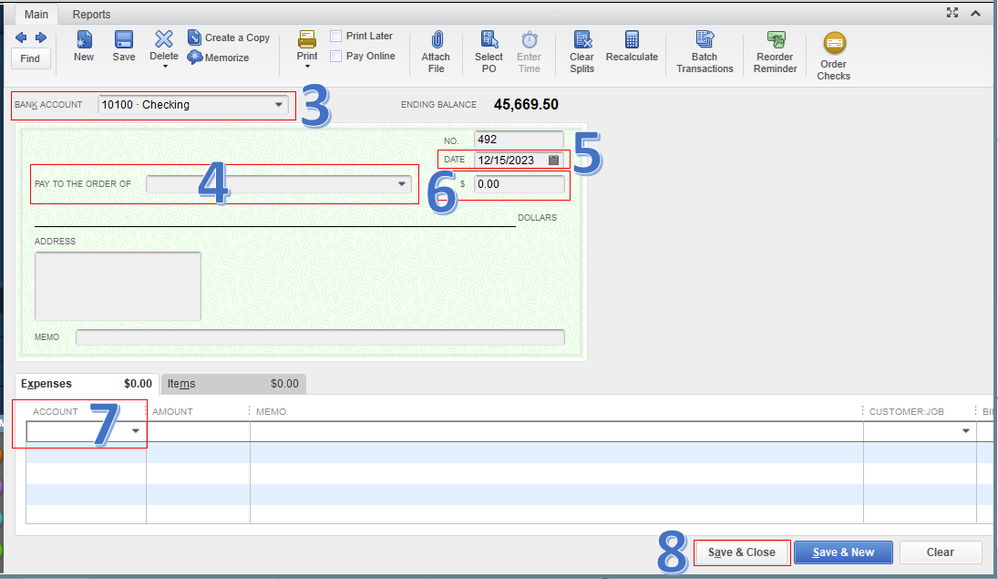
Task: Click the ending balance 45,669.50
Action: 526,104
